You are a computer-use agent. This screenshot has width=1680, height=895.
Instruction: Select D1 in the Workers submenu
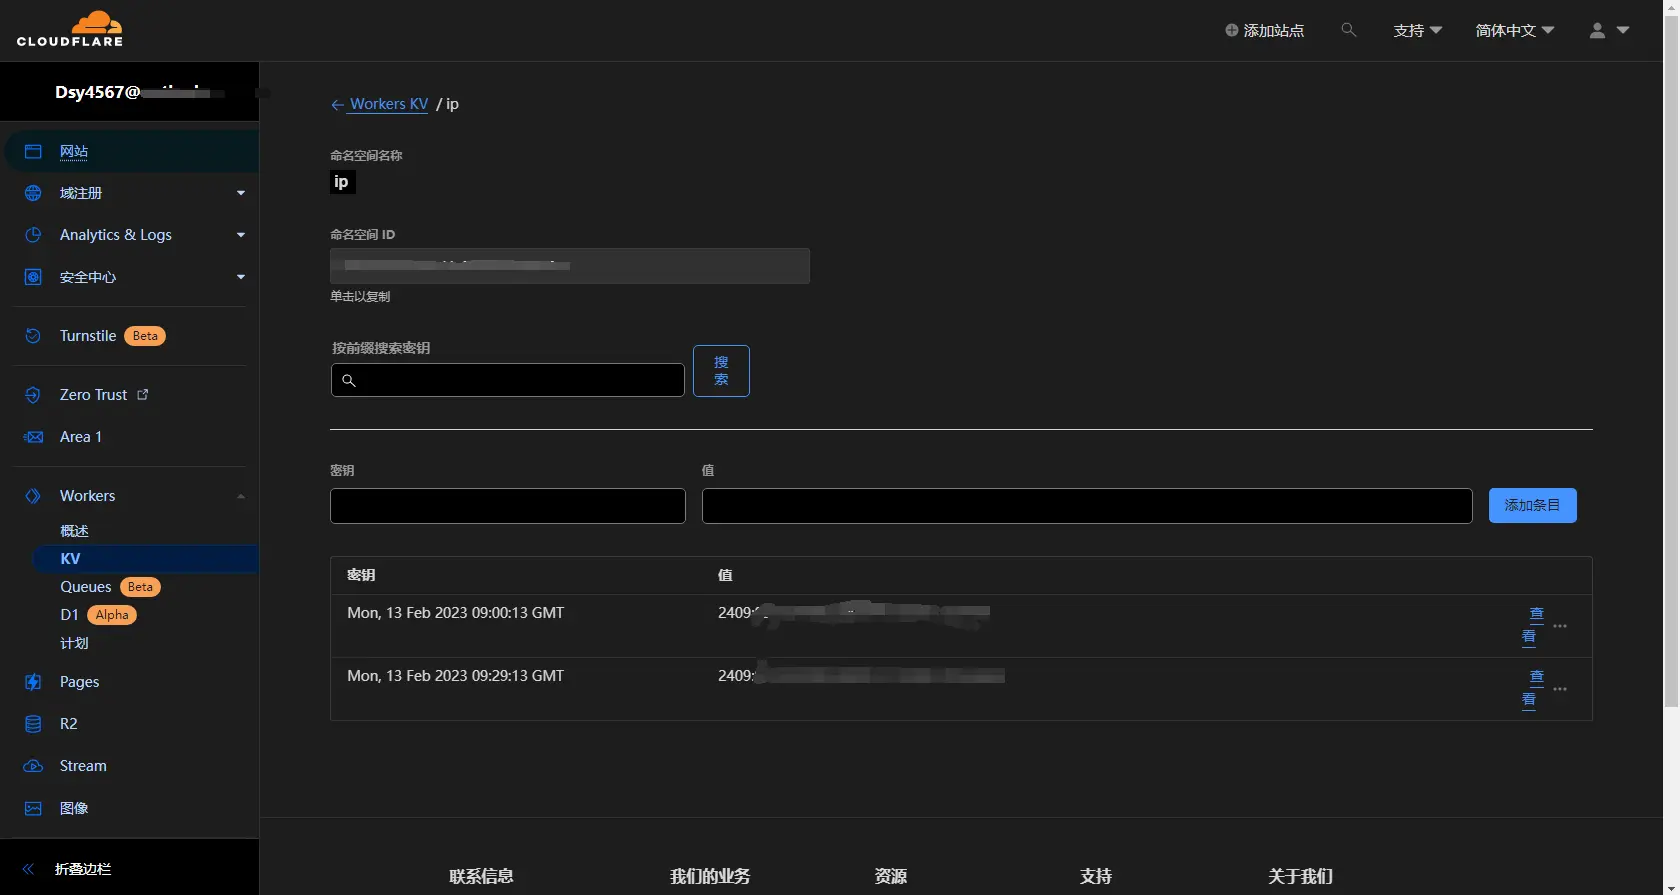[x=69, y=615]
